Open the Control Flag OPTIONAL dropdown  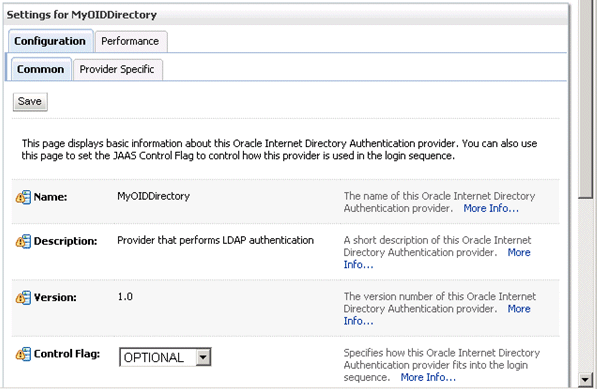point(165,357)
